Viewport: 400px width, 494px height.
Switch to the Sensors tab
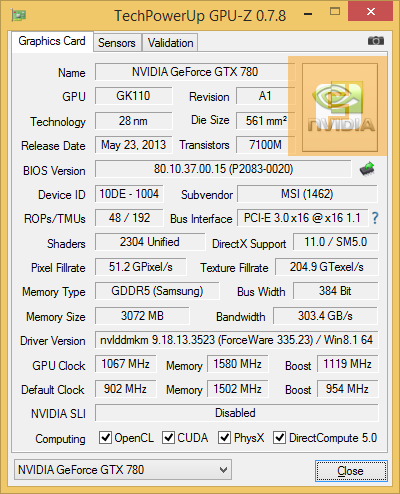(117, 43)
